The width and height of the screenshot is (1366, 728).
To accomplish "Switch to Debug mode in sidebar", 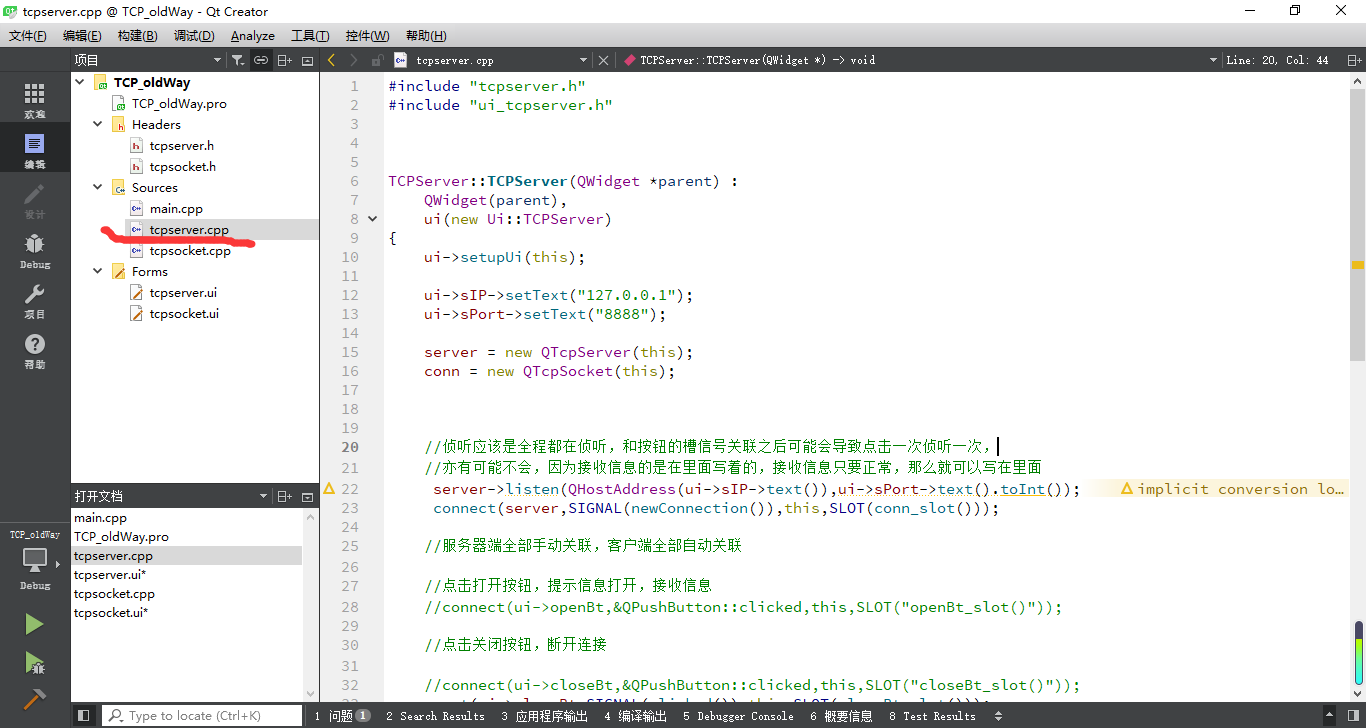I will tap(35, 250).
